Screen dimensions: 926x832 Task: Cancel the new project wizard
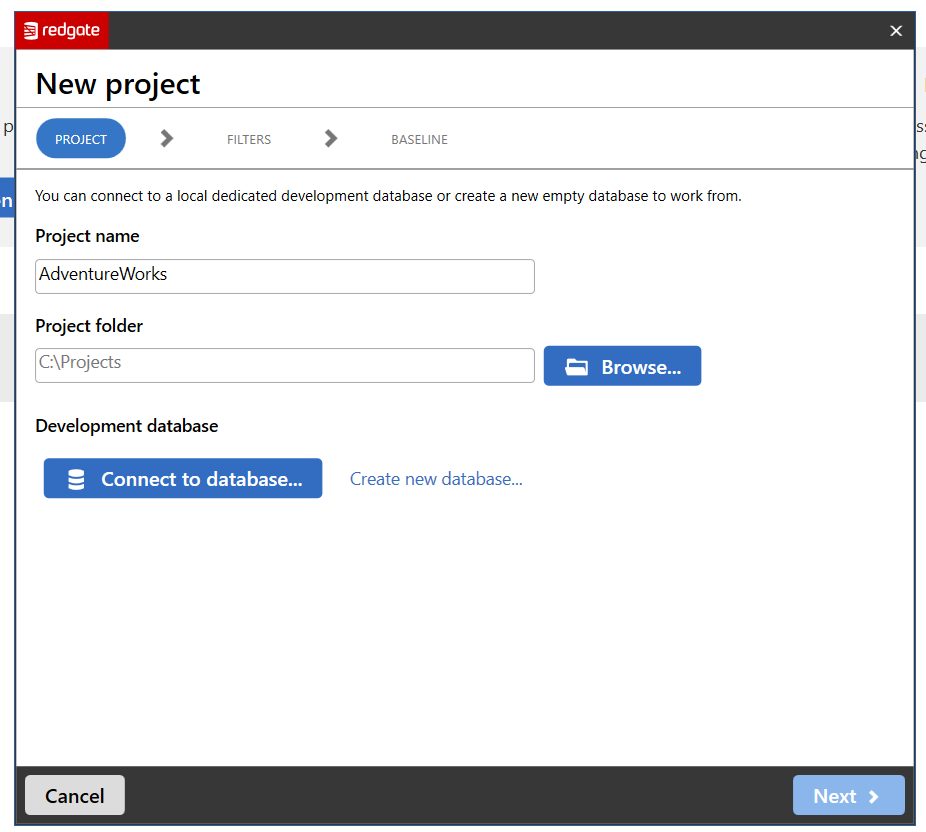tap(75, 796)
